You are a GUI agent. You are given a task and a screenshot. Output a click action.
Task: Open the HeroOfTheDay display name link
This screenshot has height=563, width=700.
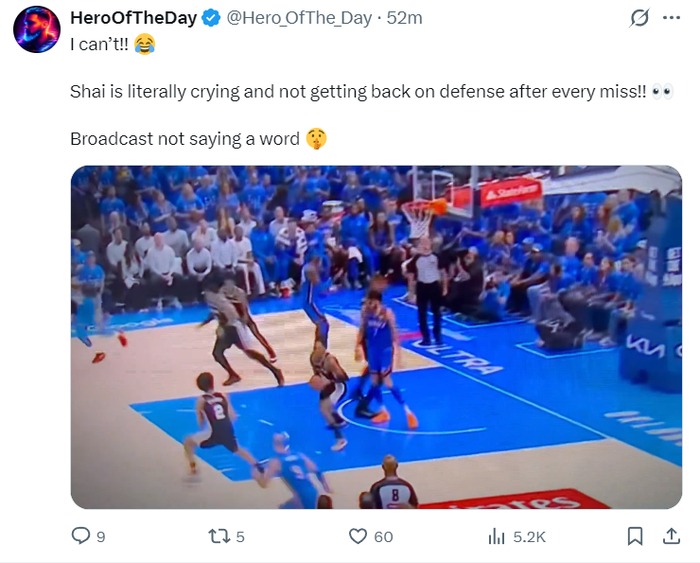133,18
